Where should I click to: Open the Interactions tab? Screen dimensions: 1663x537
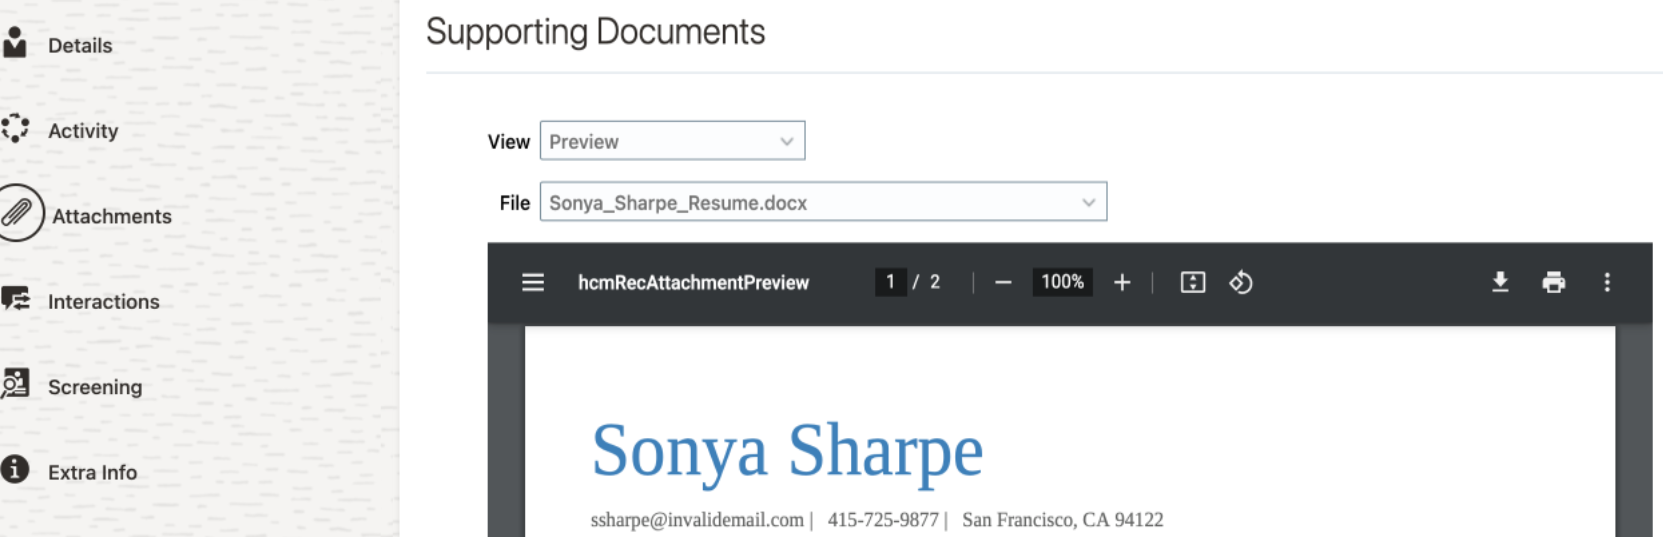[x=104, y=302]
